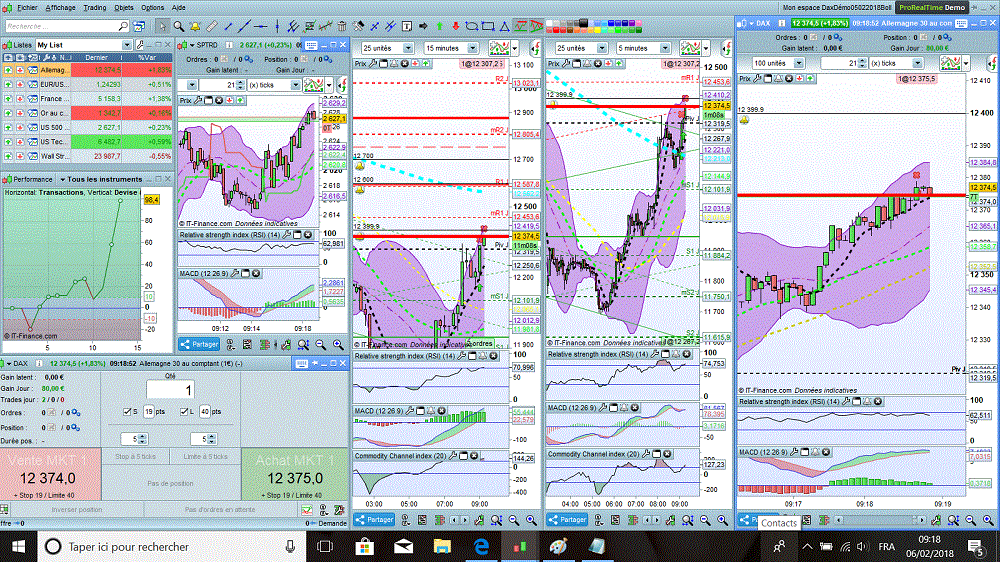Open the 25 unités dropdown of 15 minutes chart

(408, 48)
